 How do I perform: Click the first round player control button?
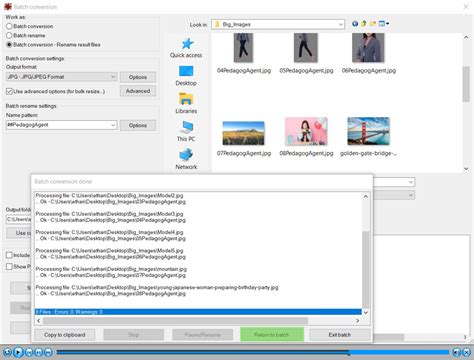click(x=7, y=352)
